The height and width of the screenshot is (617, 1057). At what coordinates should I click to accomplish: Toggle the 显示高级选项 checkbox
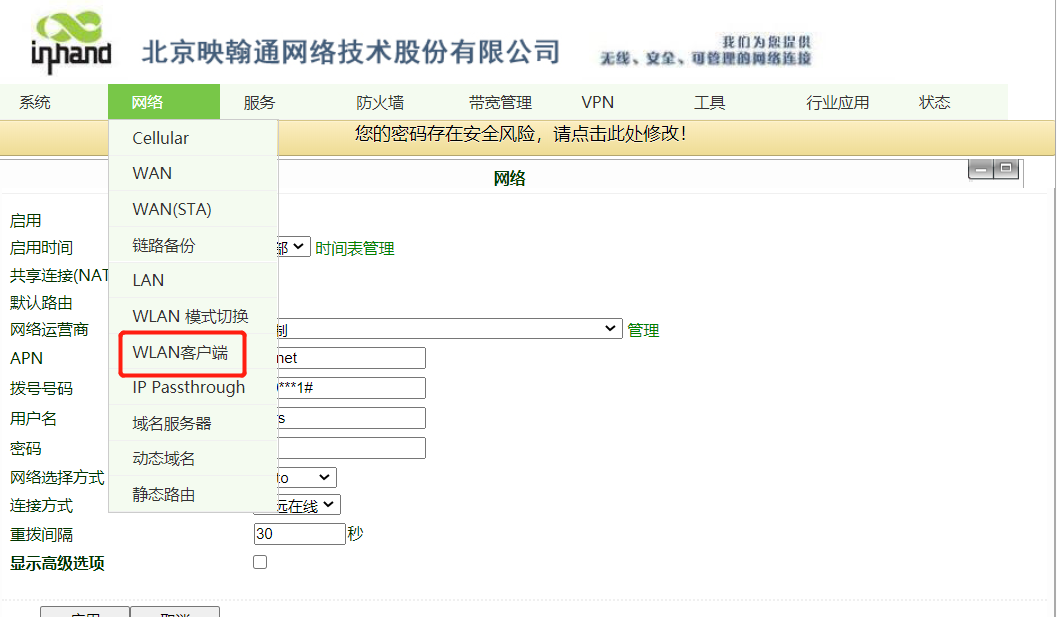260,562
